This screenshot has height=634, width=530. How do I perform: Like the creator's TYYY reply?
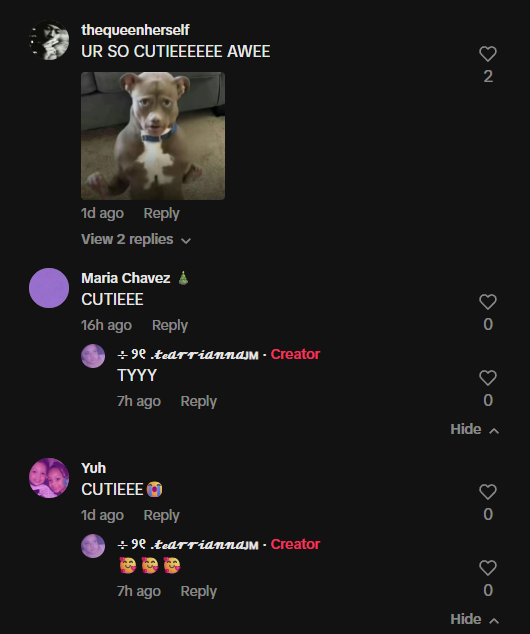pos(488,378)
